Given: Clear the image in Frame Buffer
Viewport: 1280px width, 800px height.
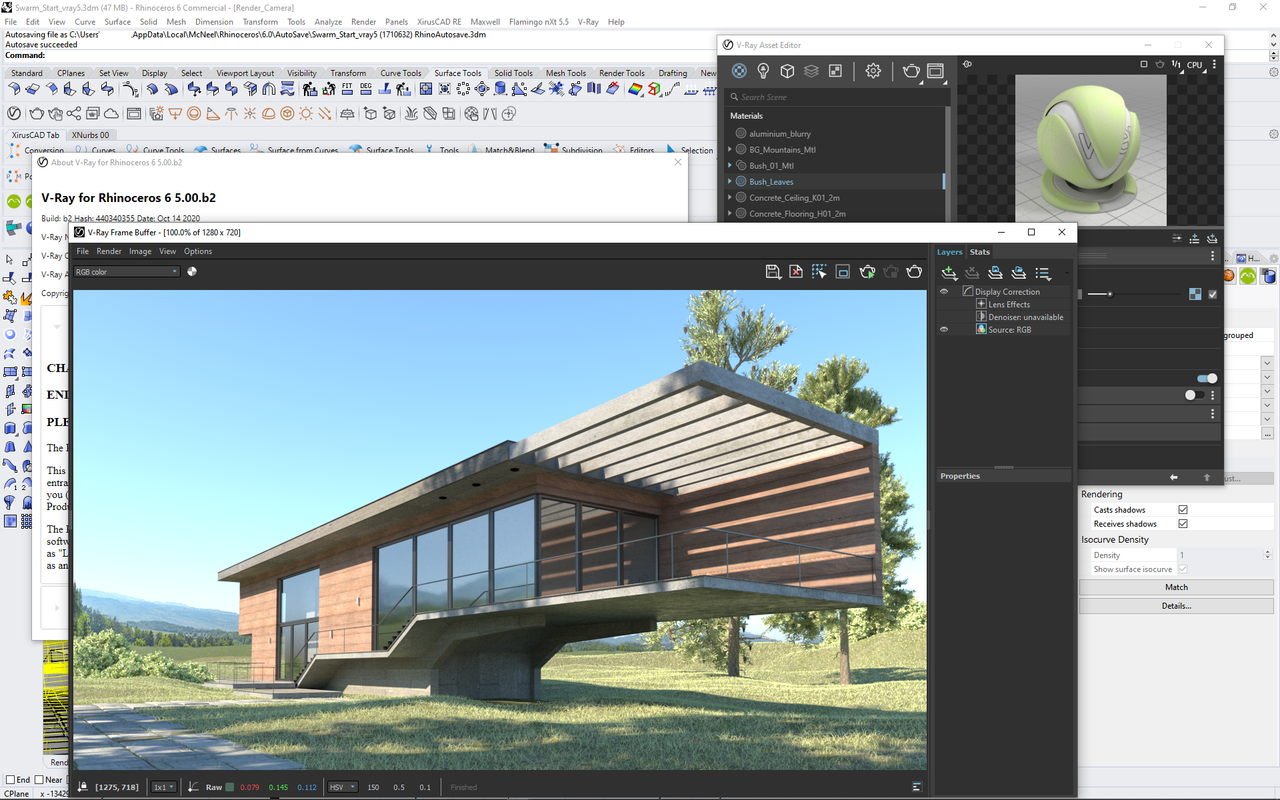Looking at the screenshot, I should point(796,271).
